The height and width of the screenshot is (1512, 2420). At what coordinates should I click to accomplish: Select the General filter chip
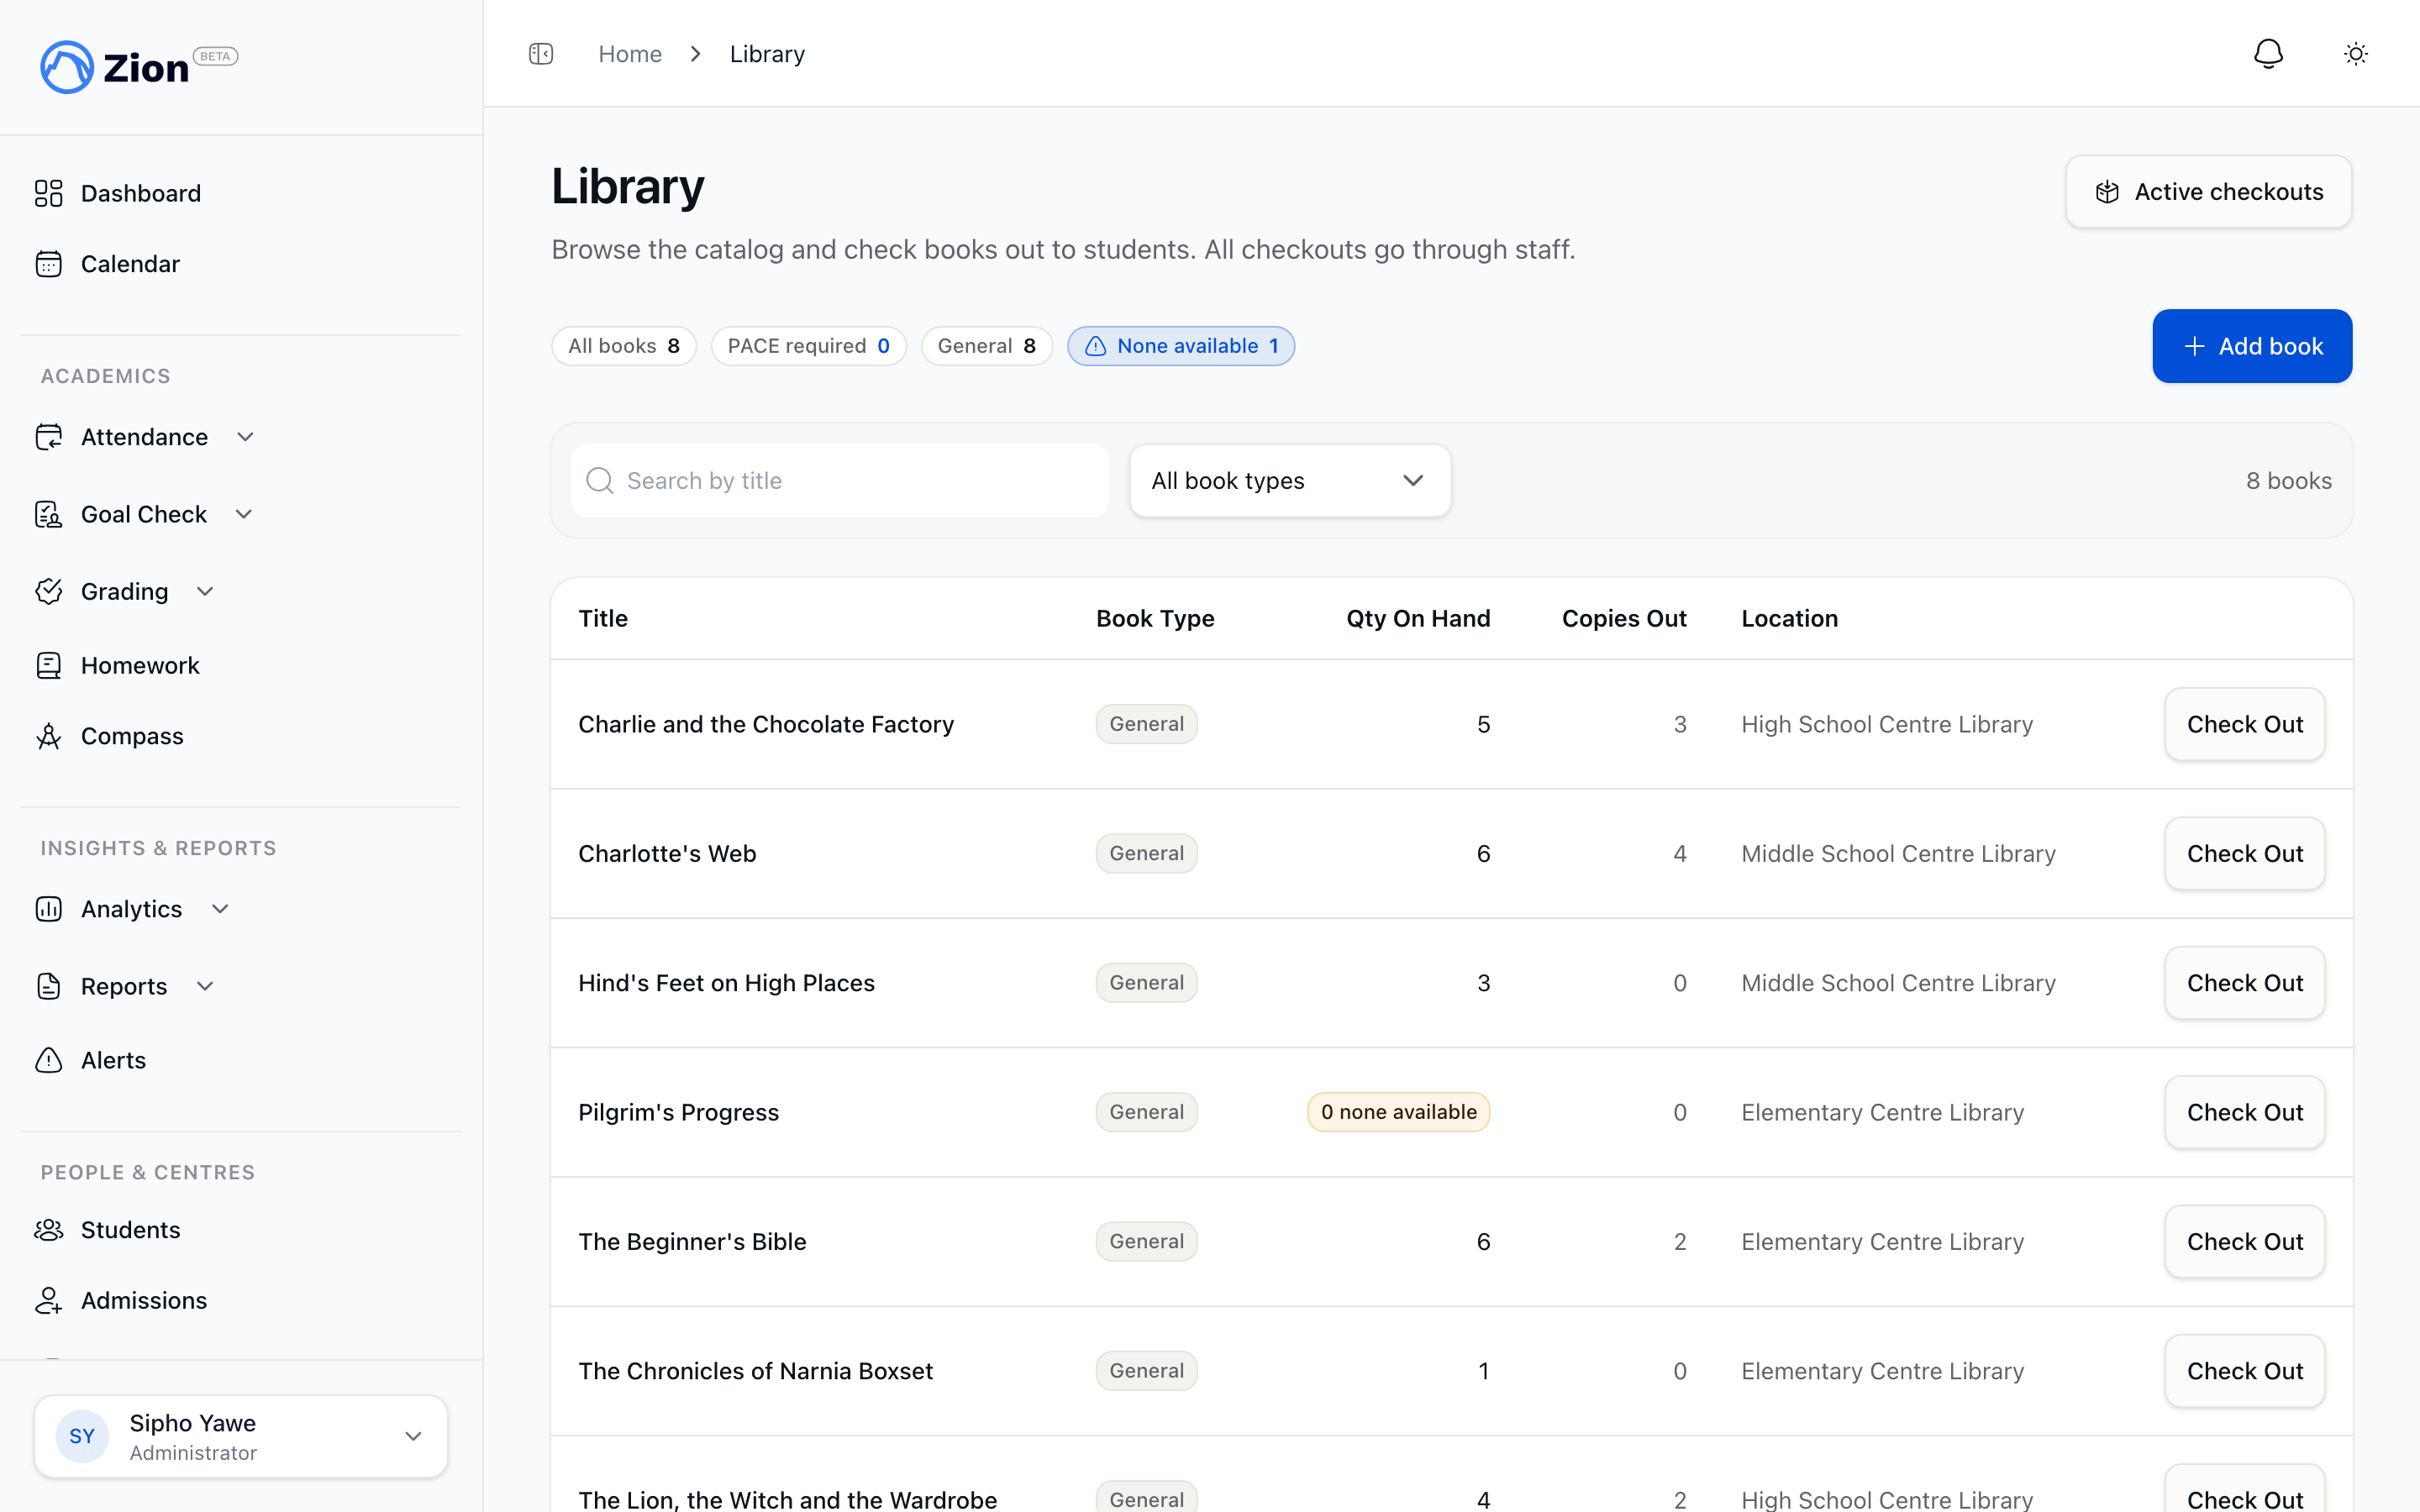point(986,346)
